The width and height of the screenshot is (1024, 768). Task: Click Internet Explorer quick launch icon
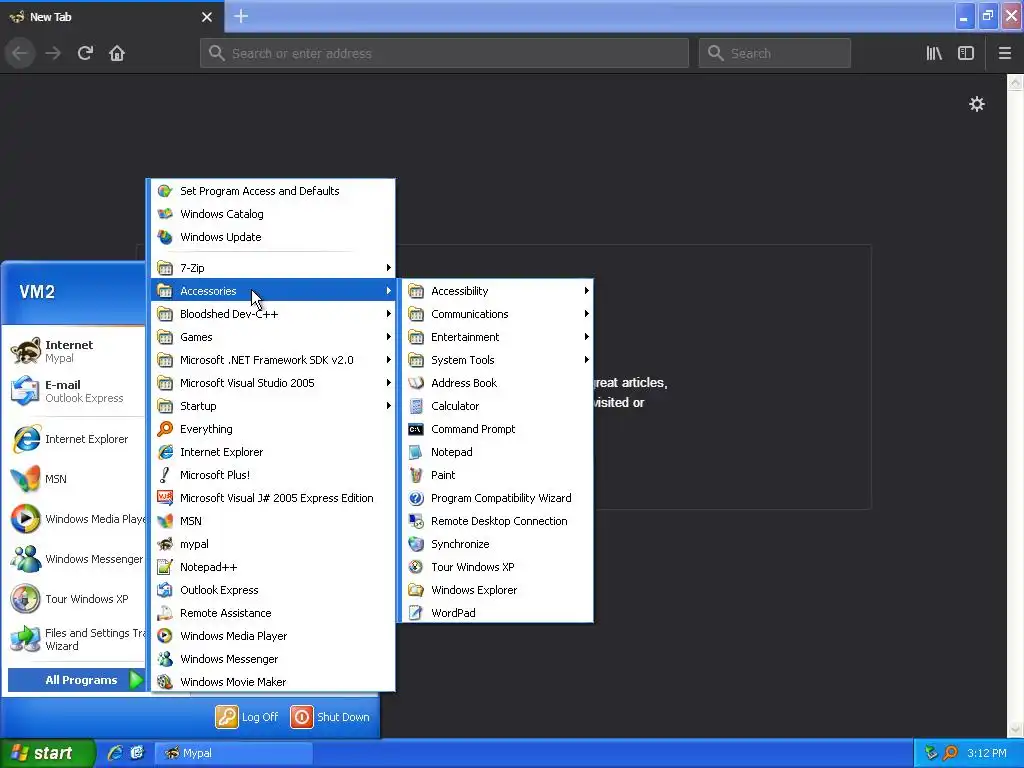(x=115, y=753)
